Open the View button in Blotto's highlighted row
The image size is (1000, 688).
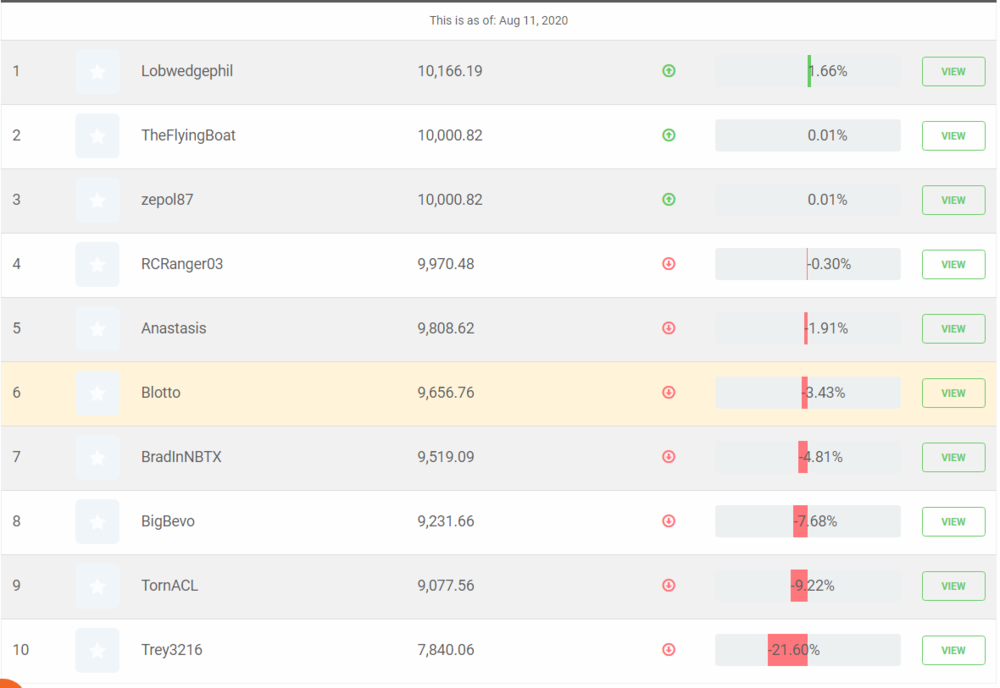click(953, 393)
